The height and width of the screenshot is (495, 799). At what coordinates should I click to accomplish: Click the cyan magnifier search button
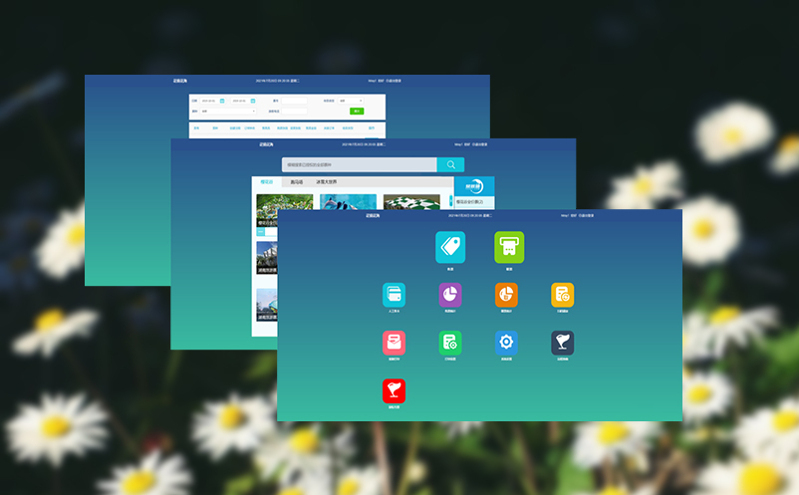tap(450, 165)
